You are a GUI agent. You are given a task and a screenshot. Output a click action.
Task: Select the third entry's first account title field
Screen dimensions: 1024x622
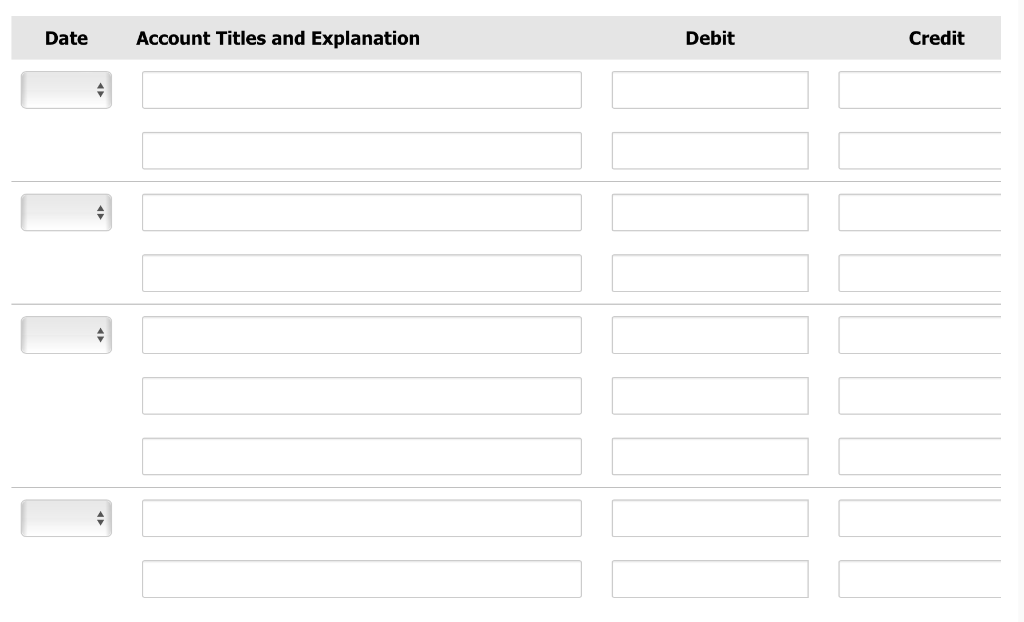click(x=361, y=334)
